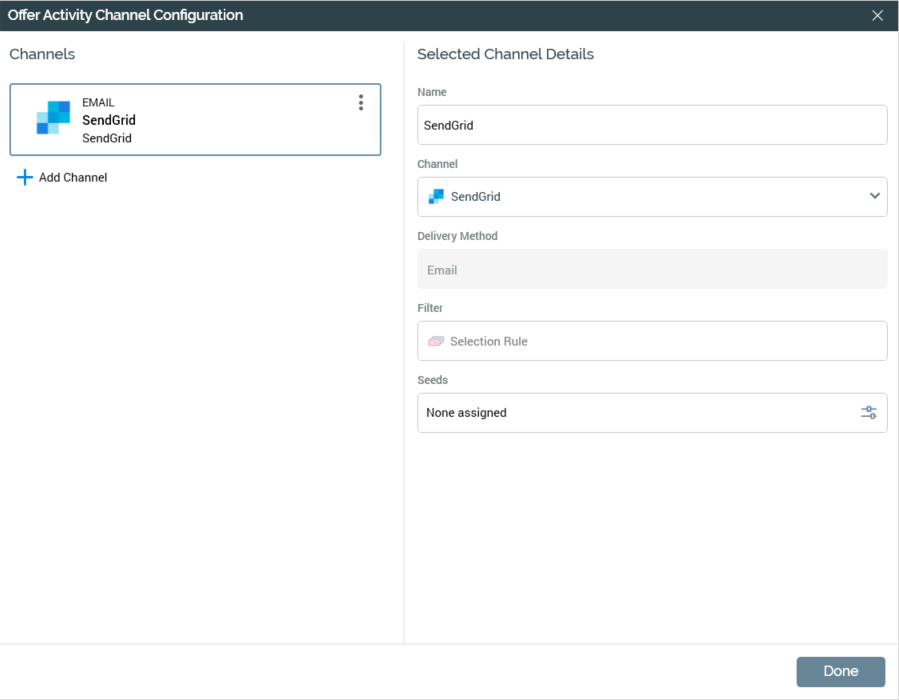Viewport: 899px width, 700px height.
Task: Click the Channels panel heading
Action: 42,54
